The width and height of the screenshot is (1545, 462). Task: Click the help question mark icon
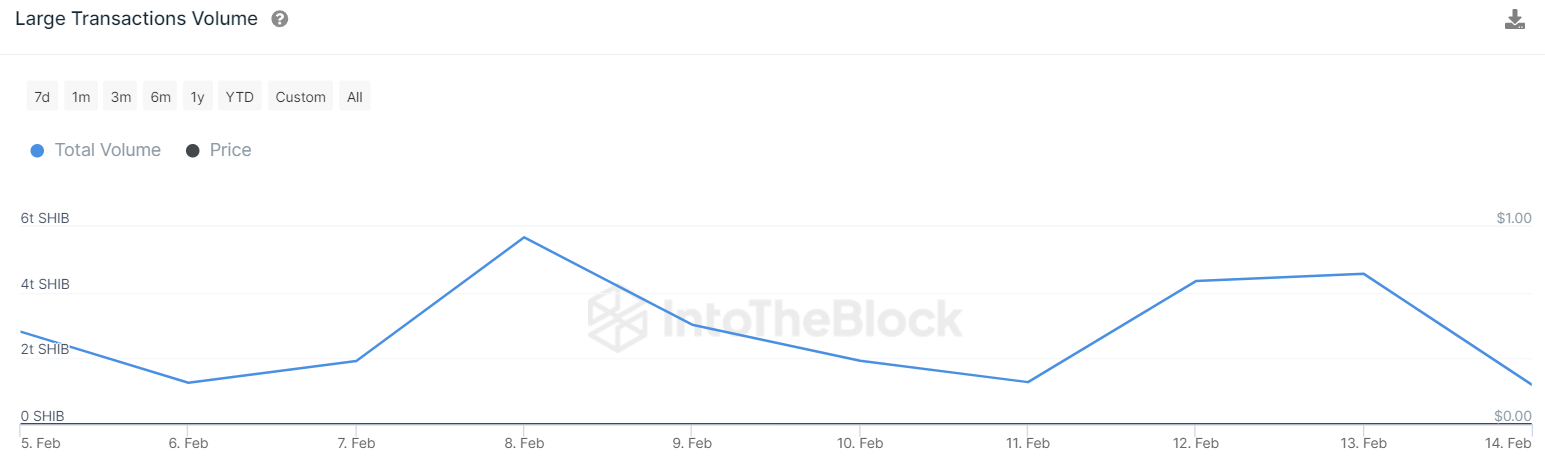pos(280,19)
